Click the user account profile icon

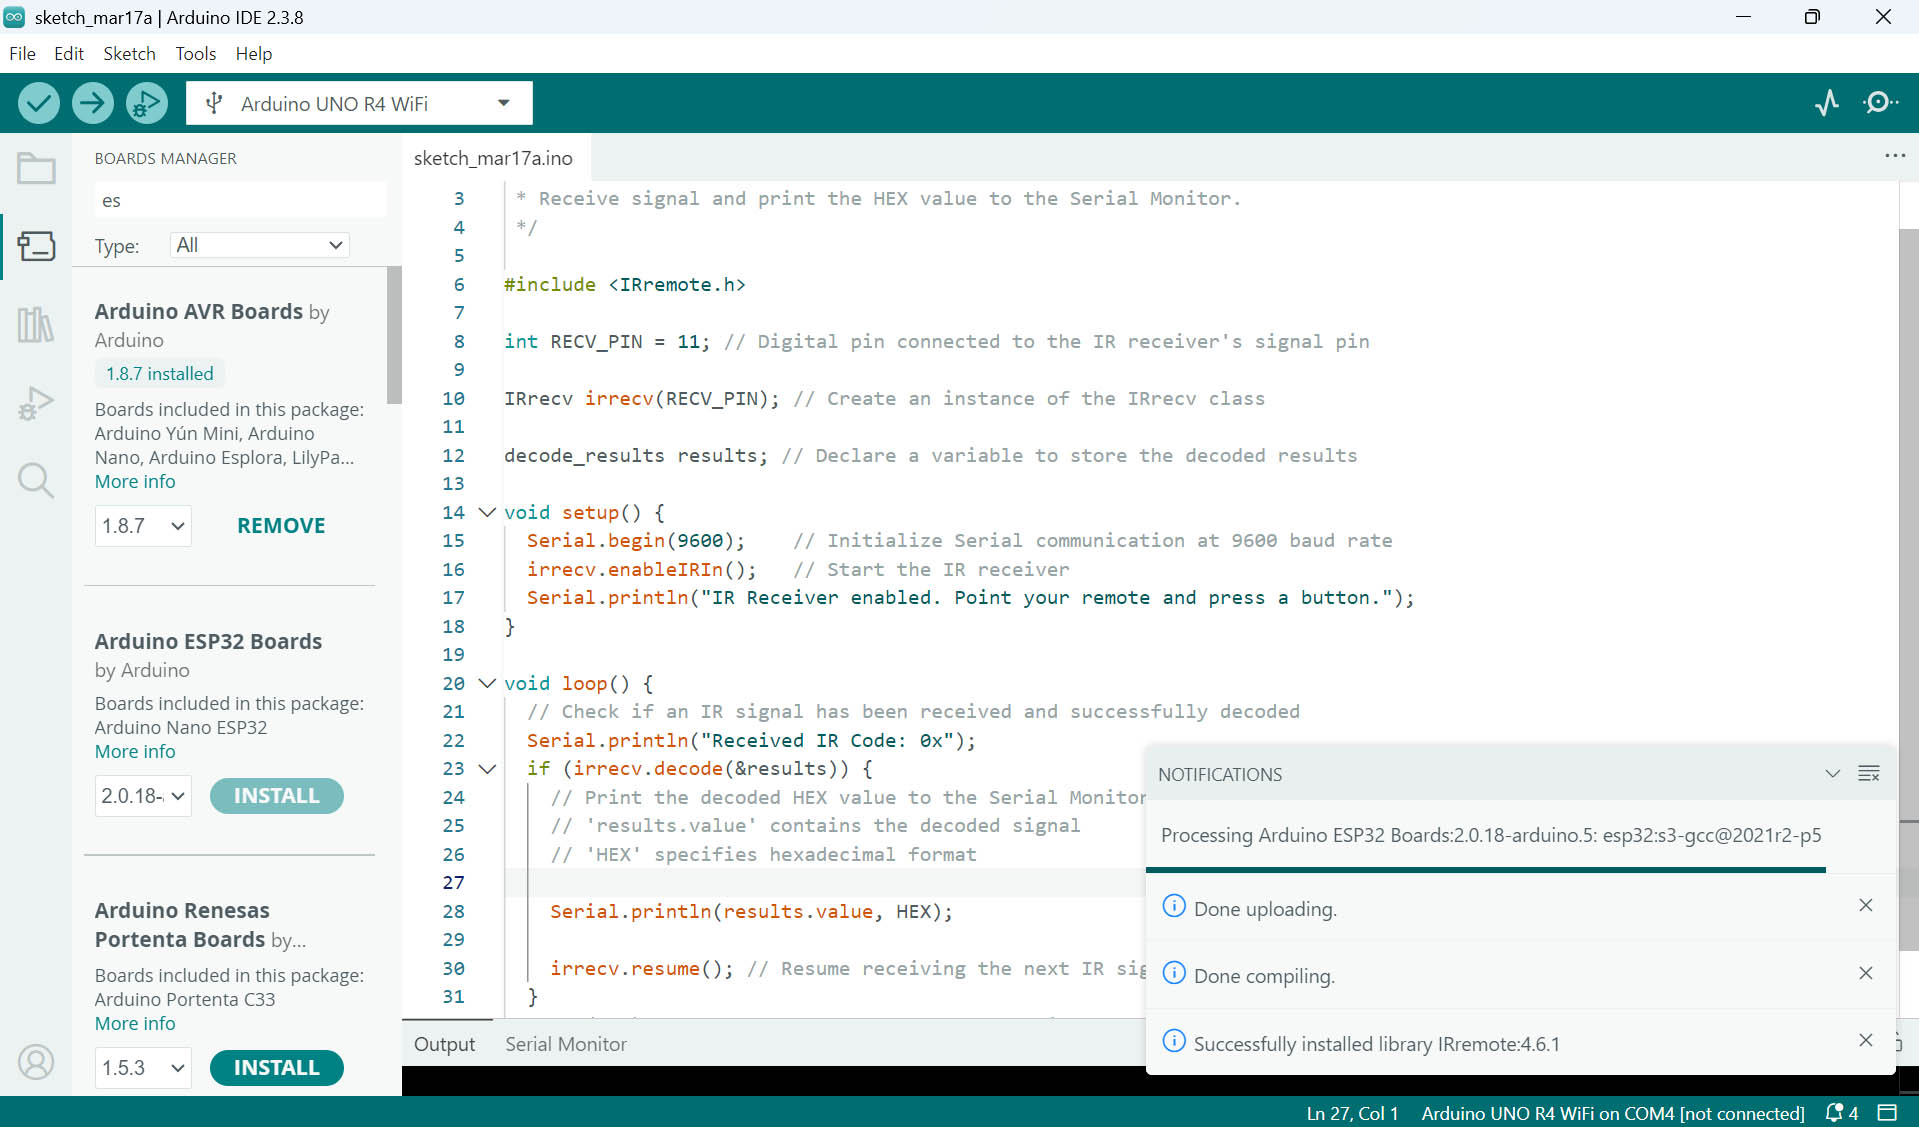[x=36, y=1062]
